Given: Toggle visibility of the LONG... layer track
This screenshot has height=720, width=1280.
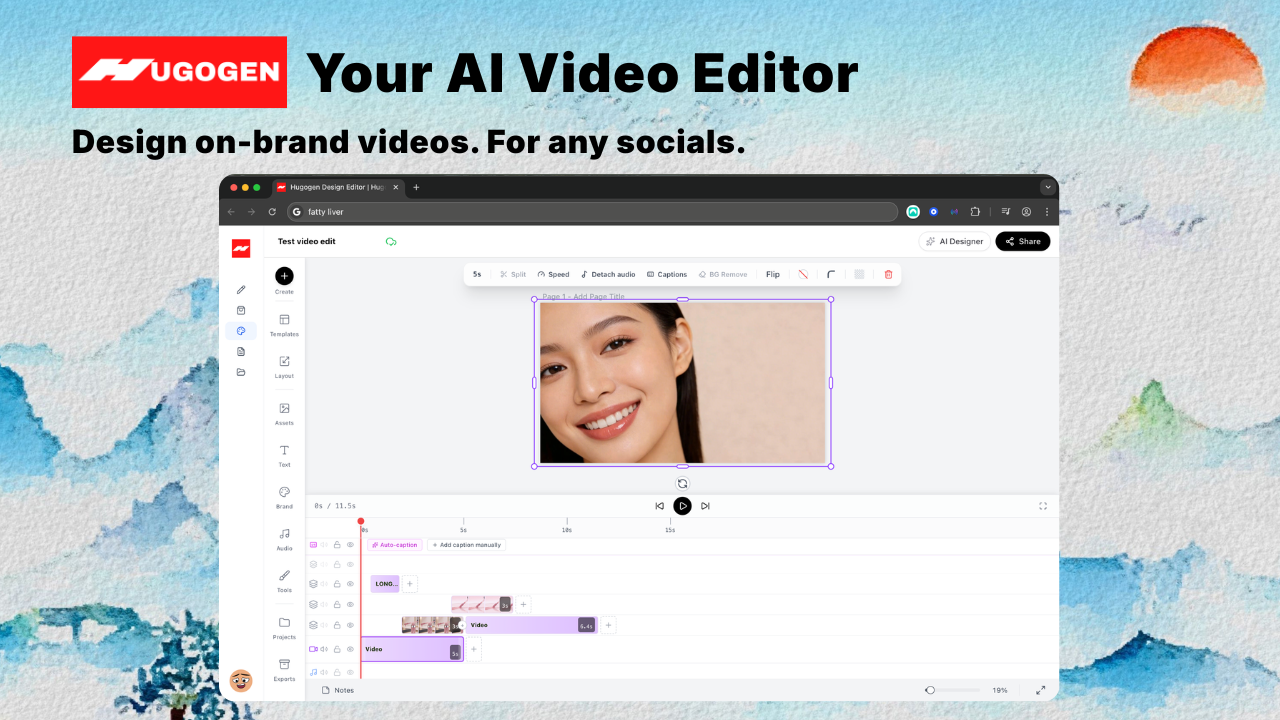Looking at the screenshot, I should point(350,584).
